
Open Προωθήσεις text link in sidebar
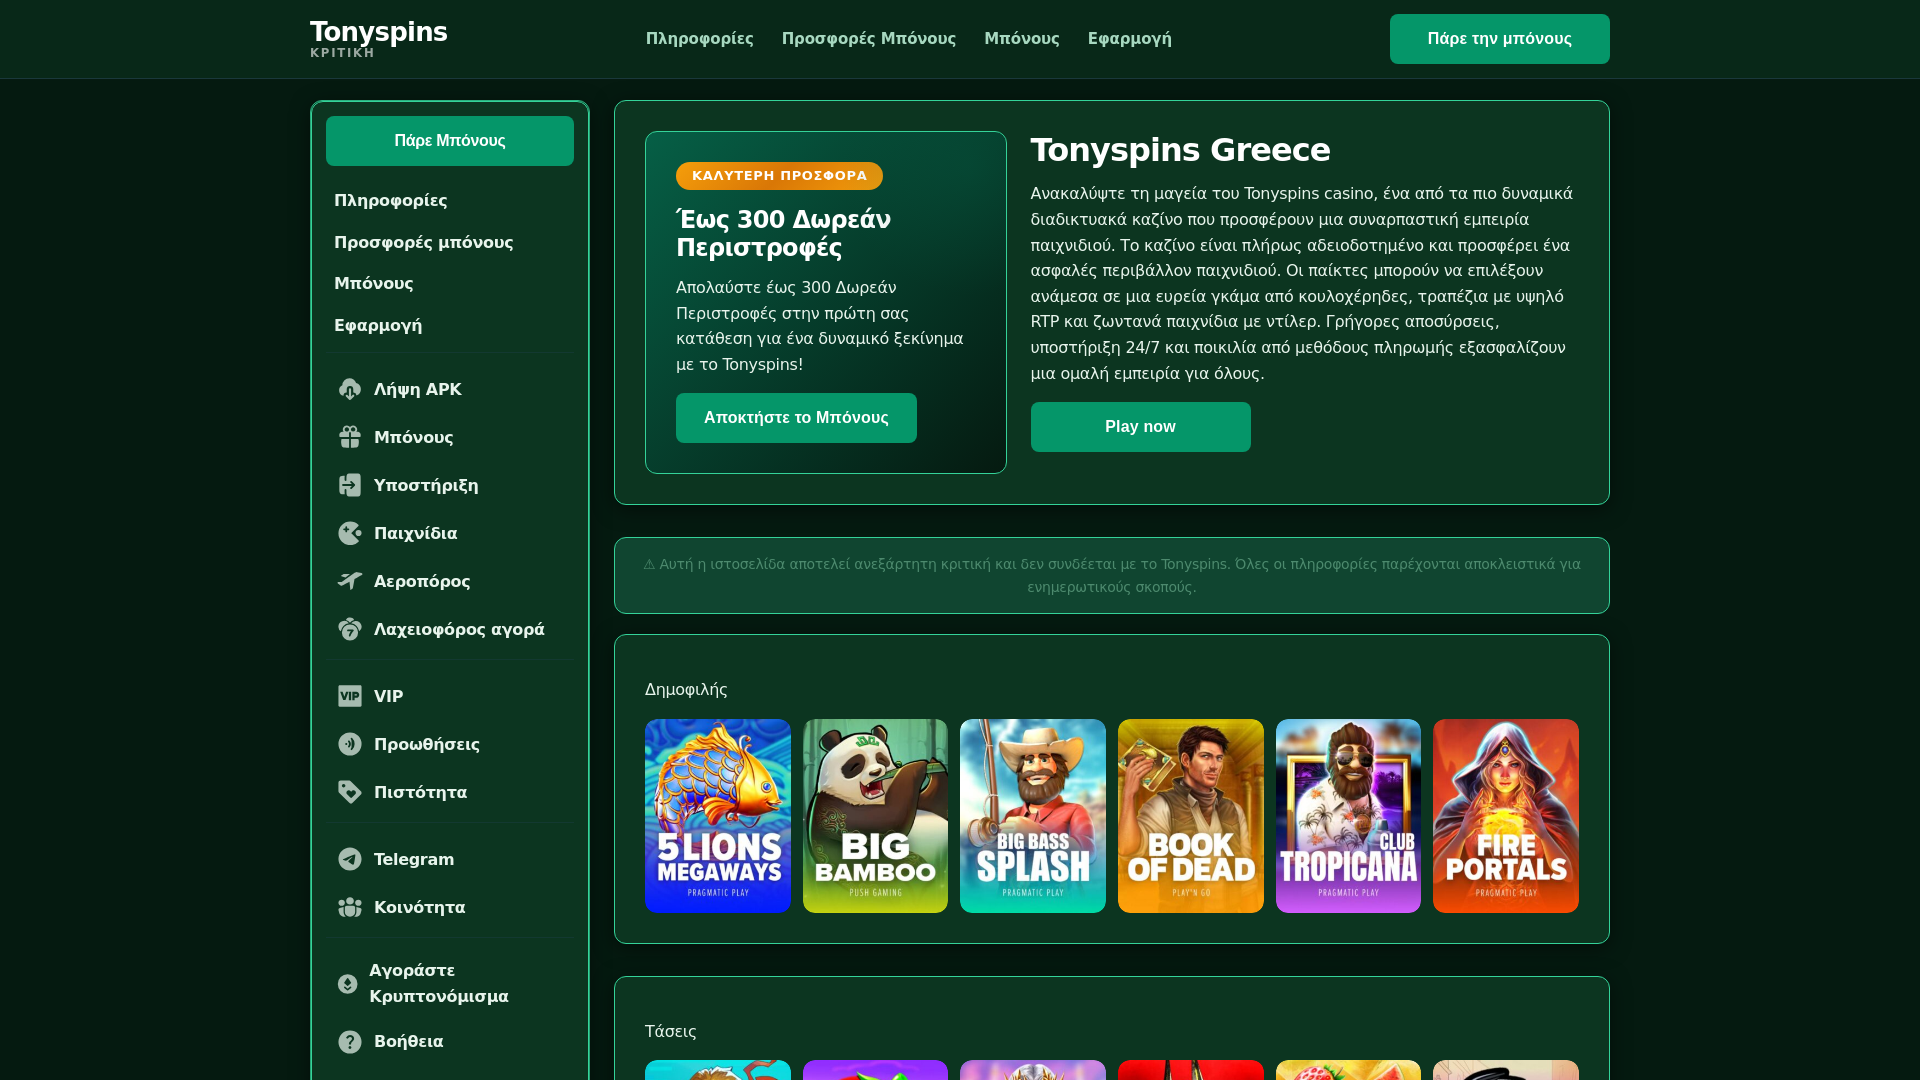tap(427, 745)
